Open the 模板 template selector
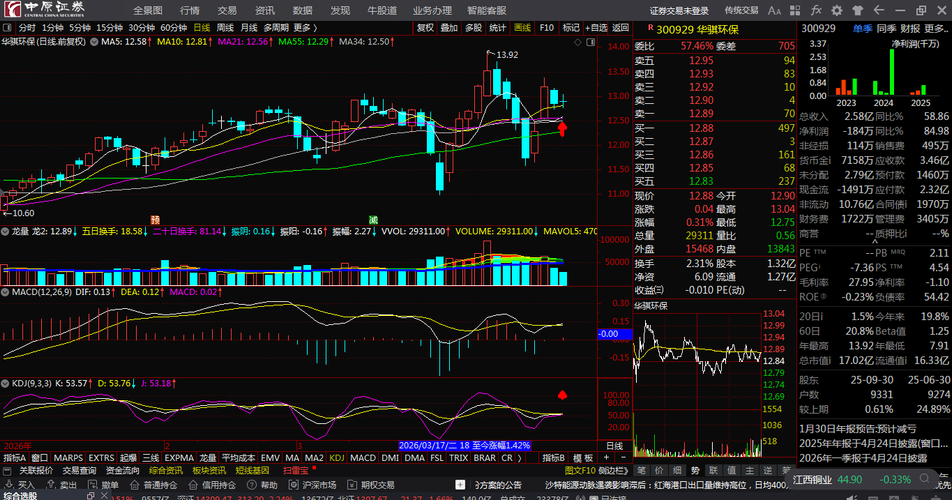The width and height of the screenshot is (952, 500). click(582, 458)
